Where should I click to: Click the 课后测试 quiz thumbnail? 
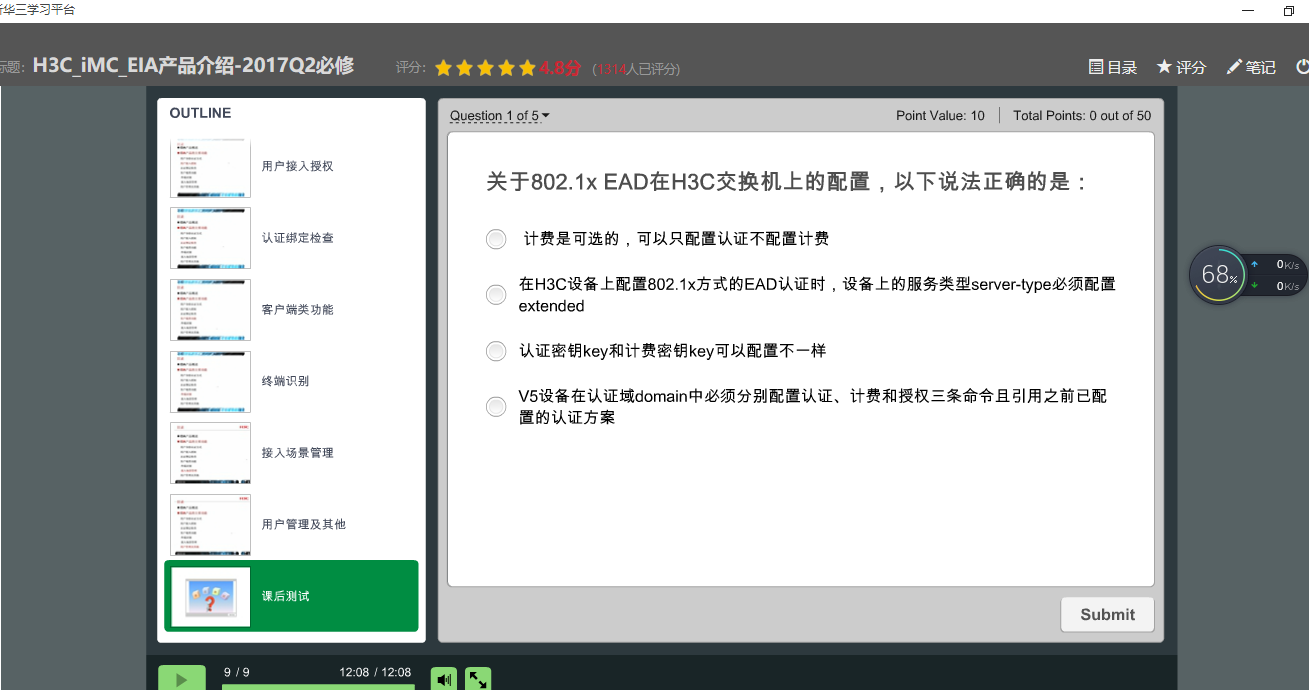(x=210, y=597)
